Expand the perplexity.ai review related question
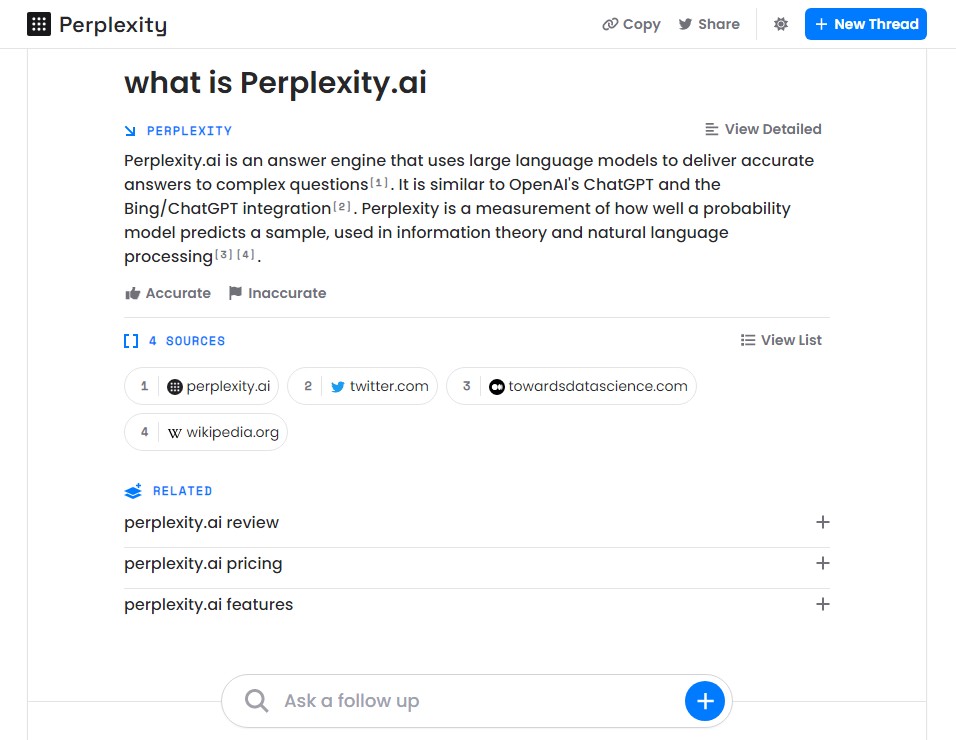 tap(477, 522)
